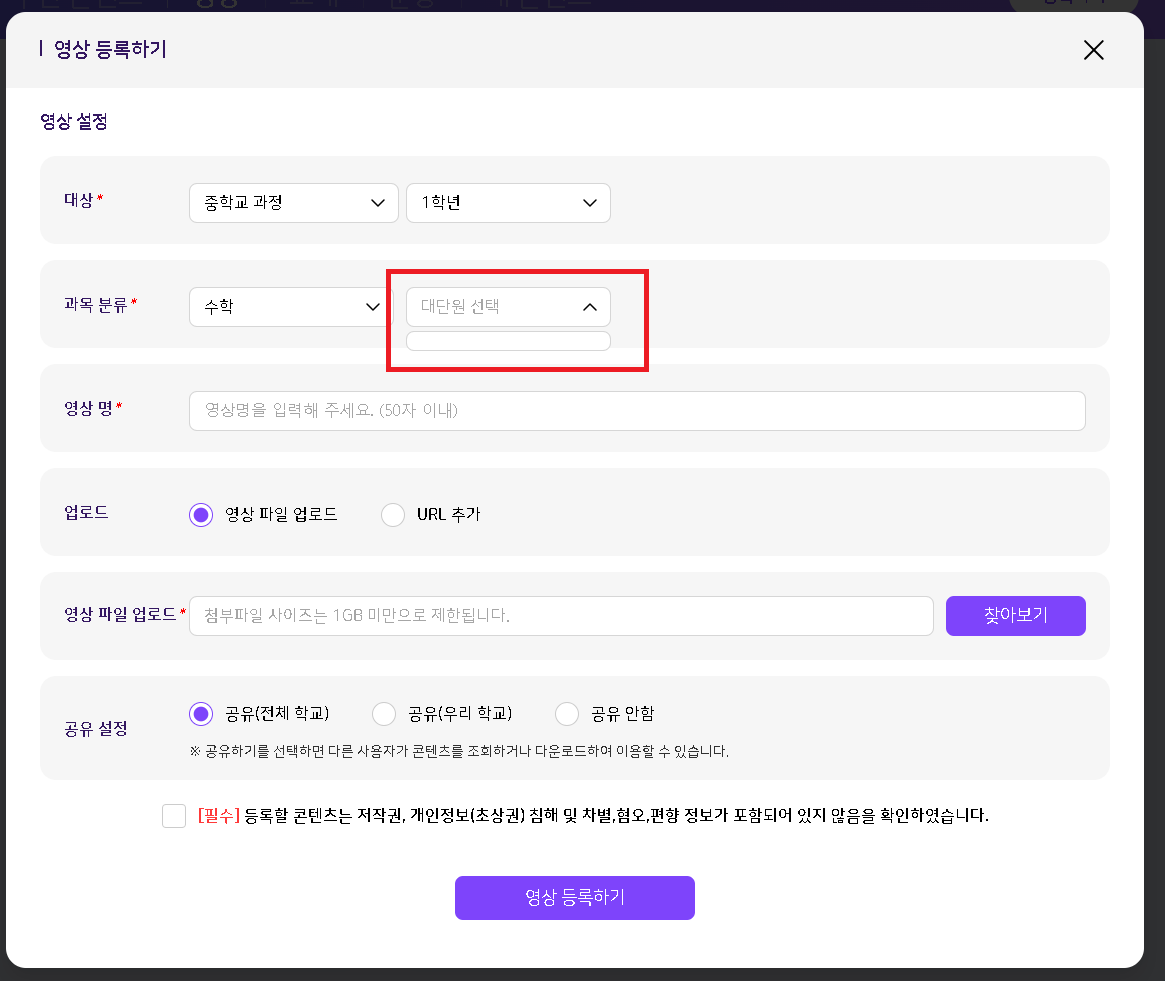Click into the 영상명 input field

pyautogui.click(x=636, y=411)
